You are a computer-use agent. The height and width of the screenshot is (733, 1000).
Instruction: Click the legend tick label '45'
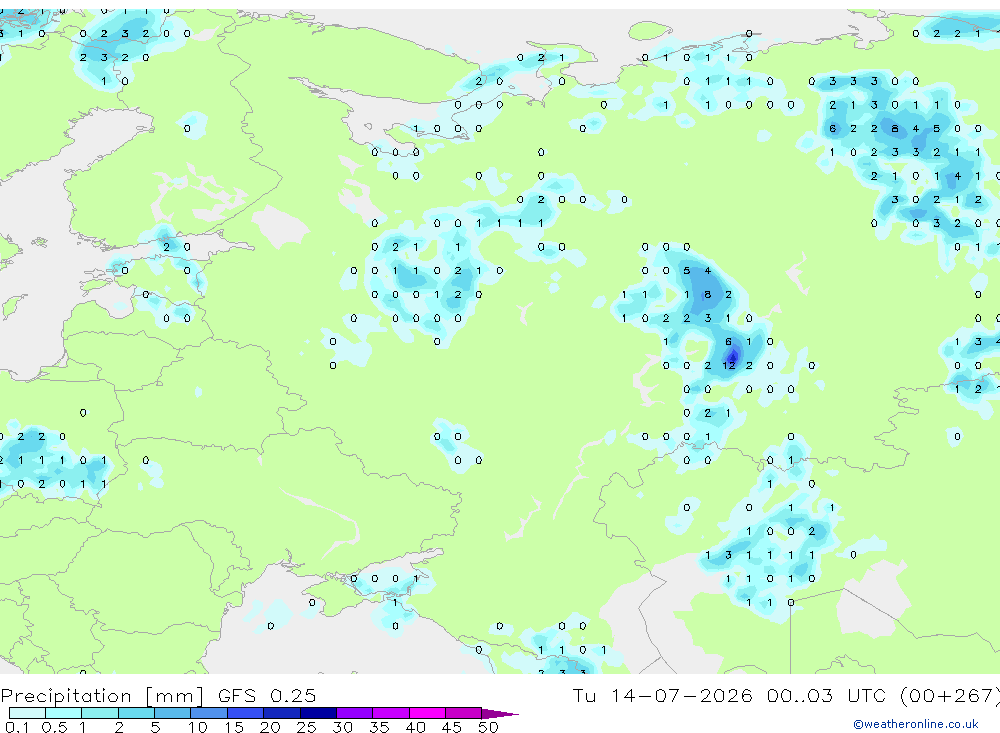[x=452, y=727]
